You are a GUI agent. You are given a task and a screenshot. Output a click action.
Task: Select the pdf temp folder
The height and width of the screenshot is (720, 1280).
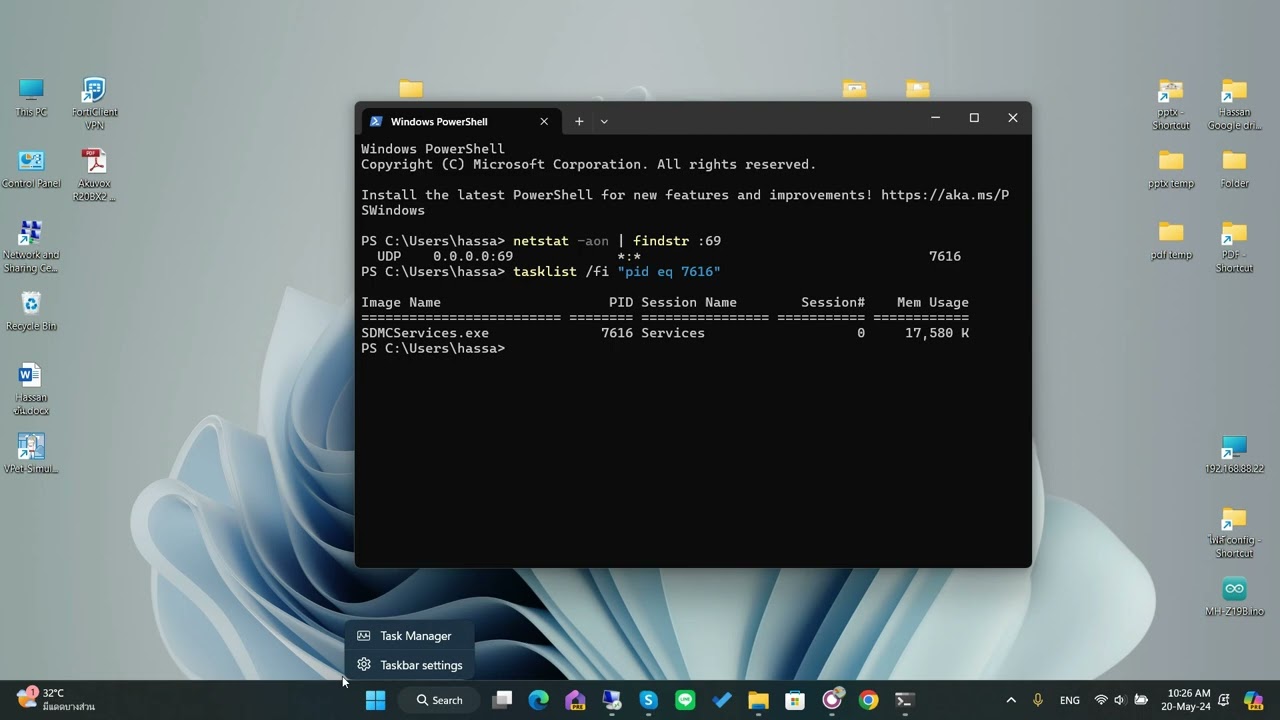[1171, 240]
